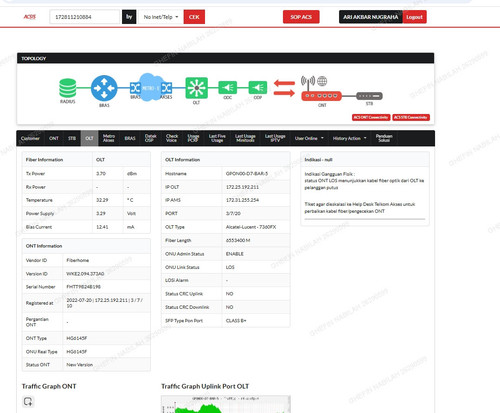Open the BRAS tab

[130, 138]
